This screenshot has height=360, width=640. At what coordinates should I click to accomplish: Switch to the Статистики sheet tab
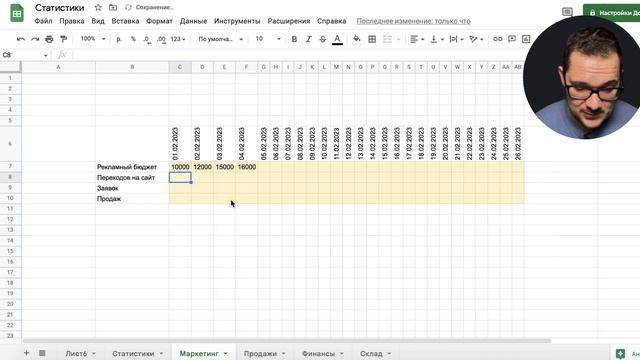point(133,353)
